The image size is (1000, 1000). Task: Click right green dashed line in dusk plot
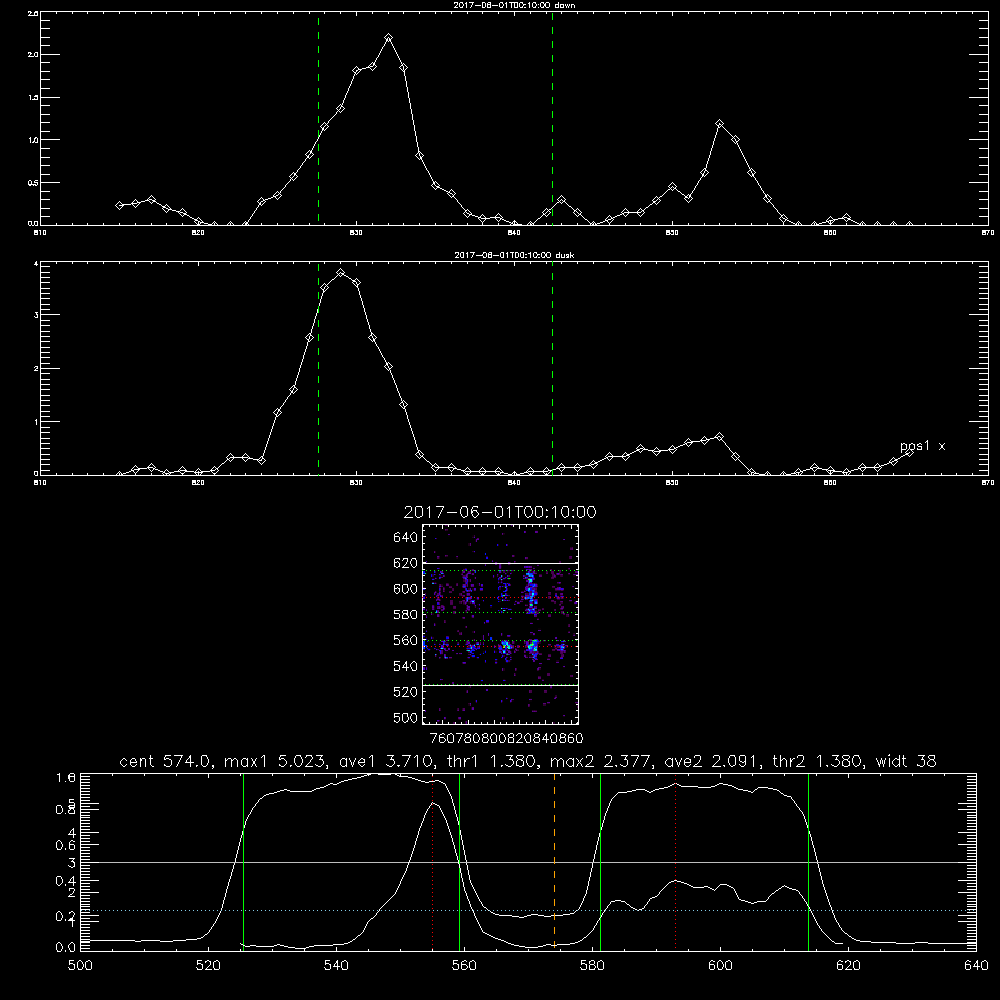552,369
